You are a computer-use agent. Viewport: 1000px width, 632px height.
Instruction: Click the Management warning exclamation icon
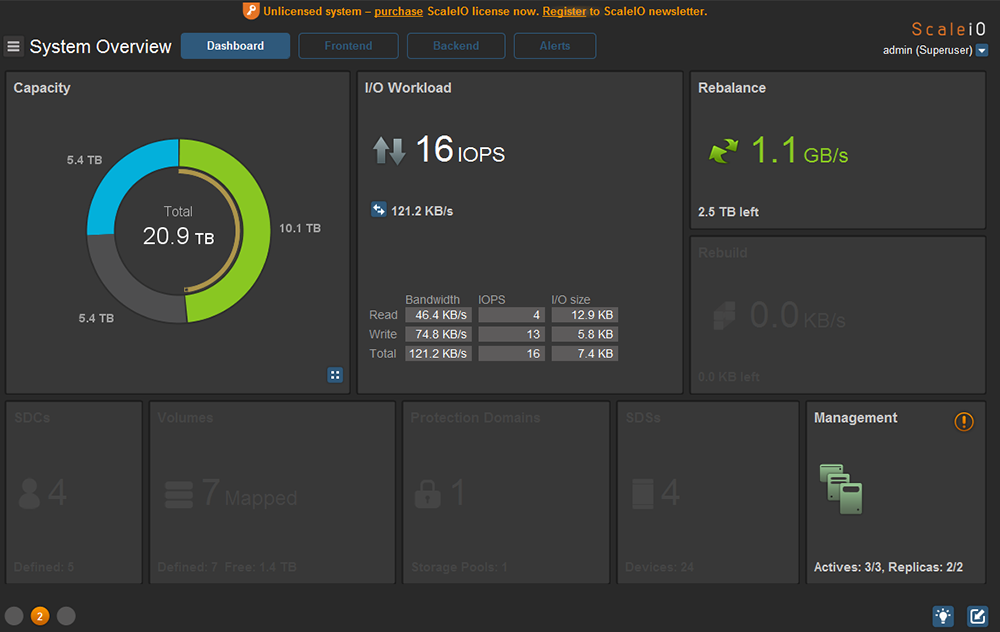(964, 422)
